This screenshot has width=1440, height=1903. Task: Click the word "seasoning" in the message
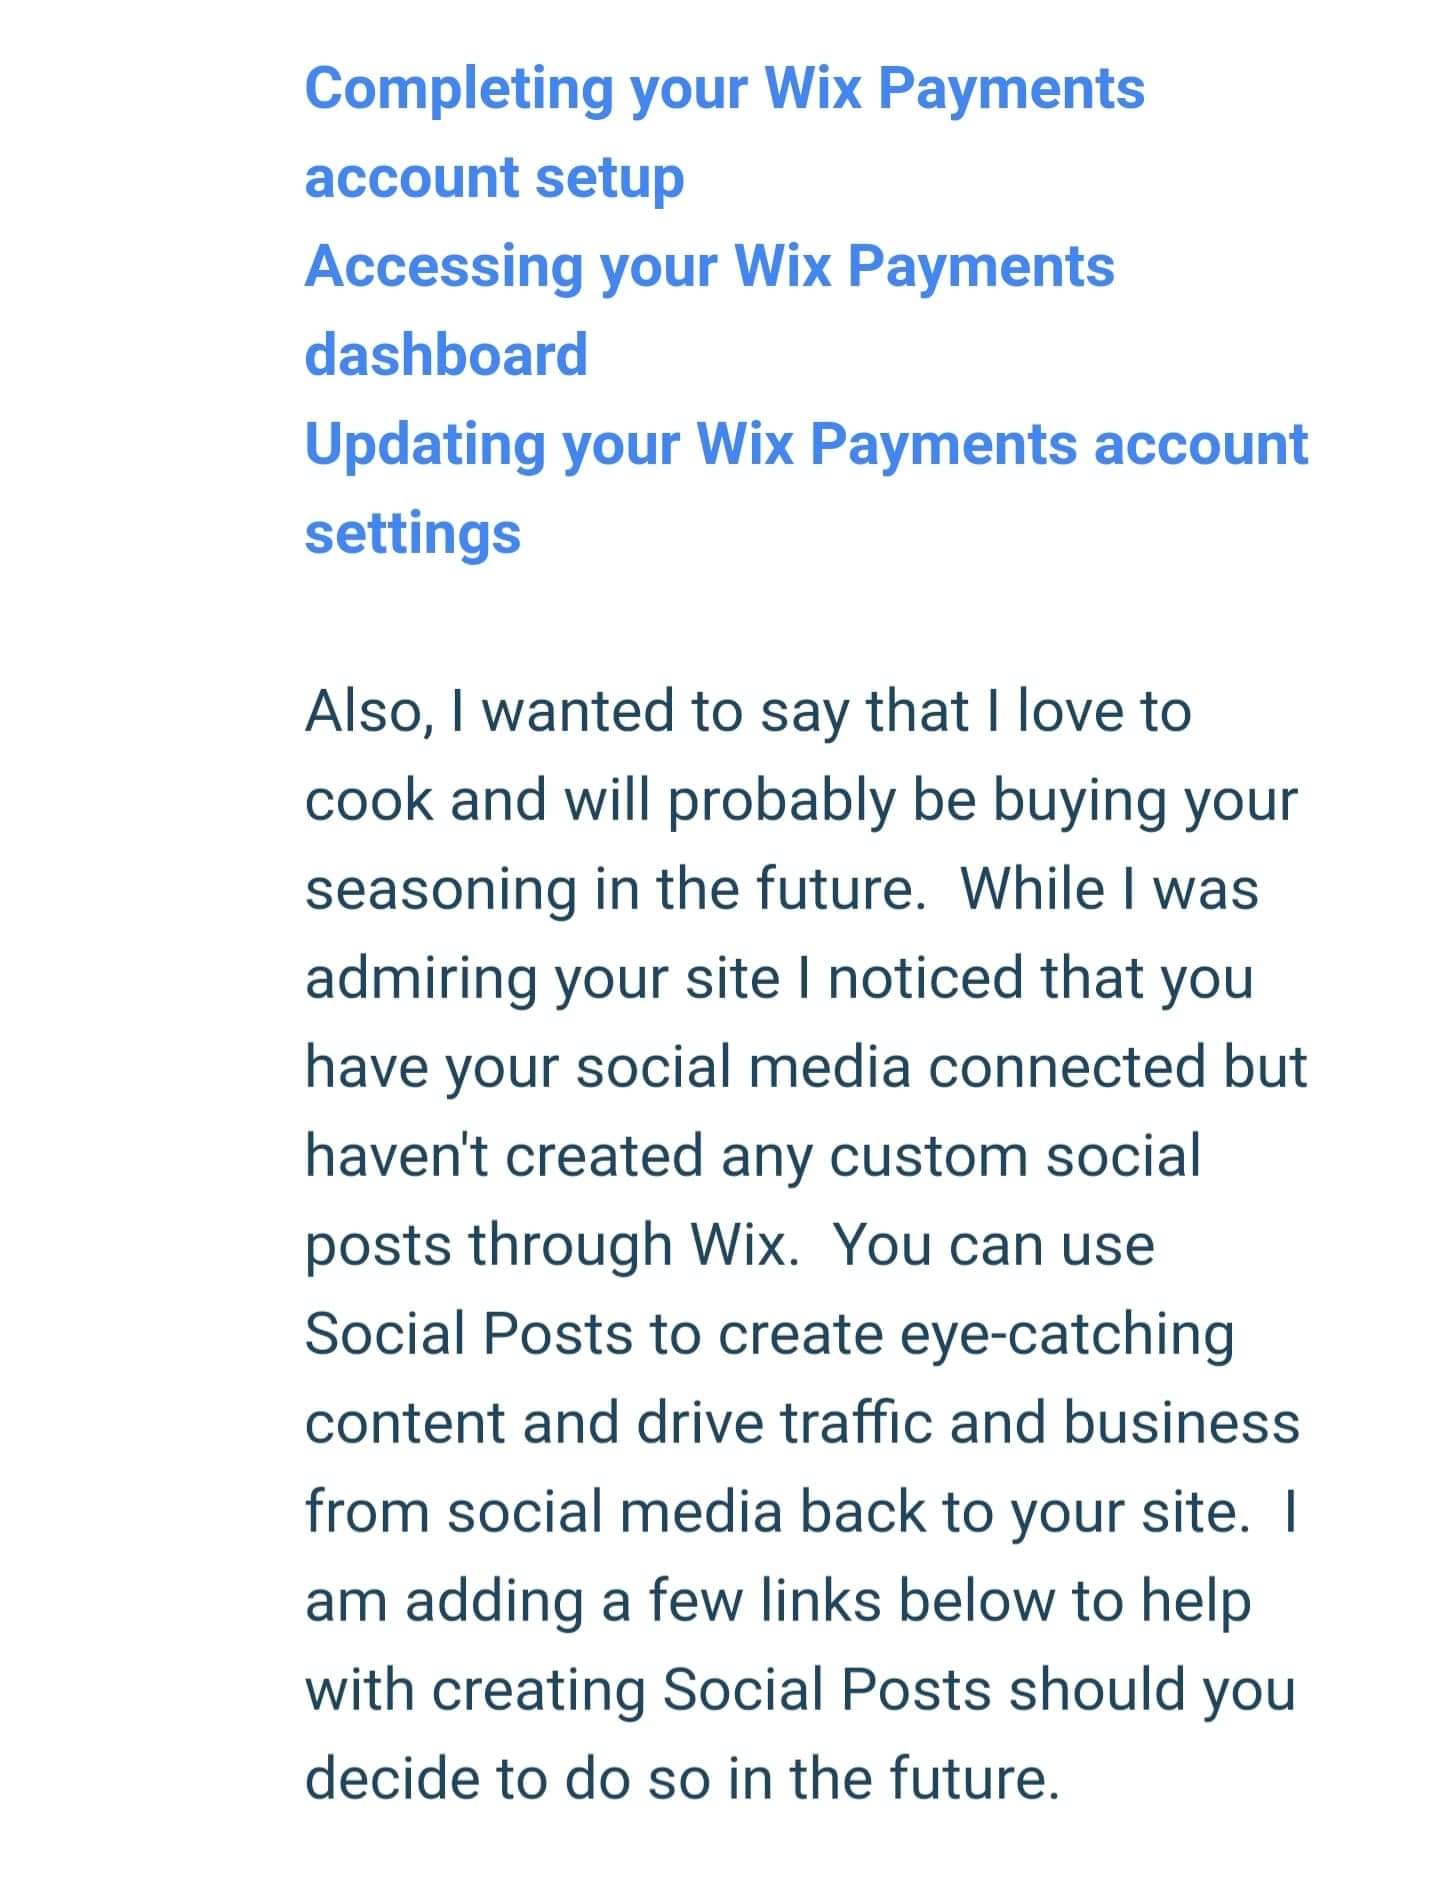click(441, 890)
